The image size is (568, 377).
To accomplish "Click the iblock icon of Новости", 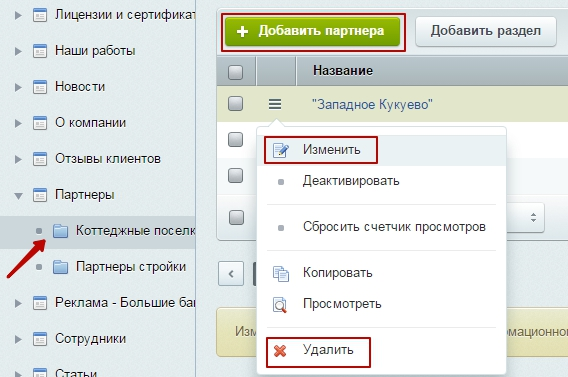I will coord(40,87).
